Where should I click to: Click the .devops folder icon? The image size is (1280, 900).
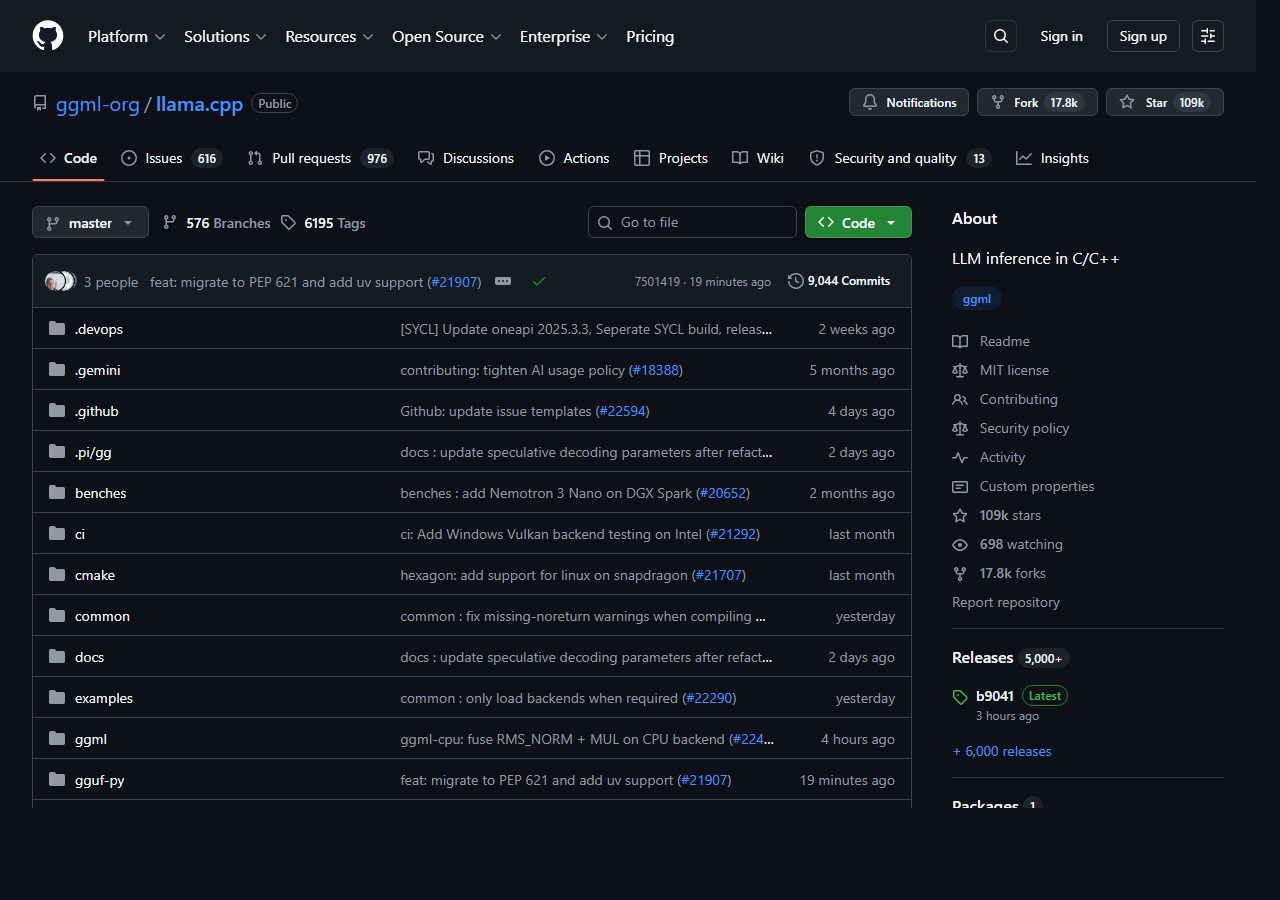click(x=57, y=329)
